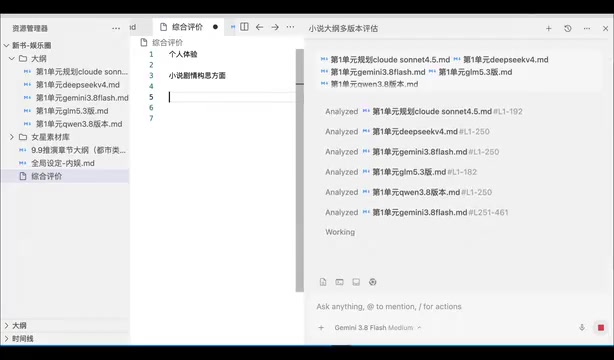The height and width of the screenshot is (360, 614).
Task: Click the 第1单元qwen3.8版本.md attachment chip
Action: (369, 84)
